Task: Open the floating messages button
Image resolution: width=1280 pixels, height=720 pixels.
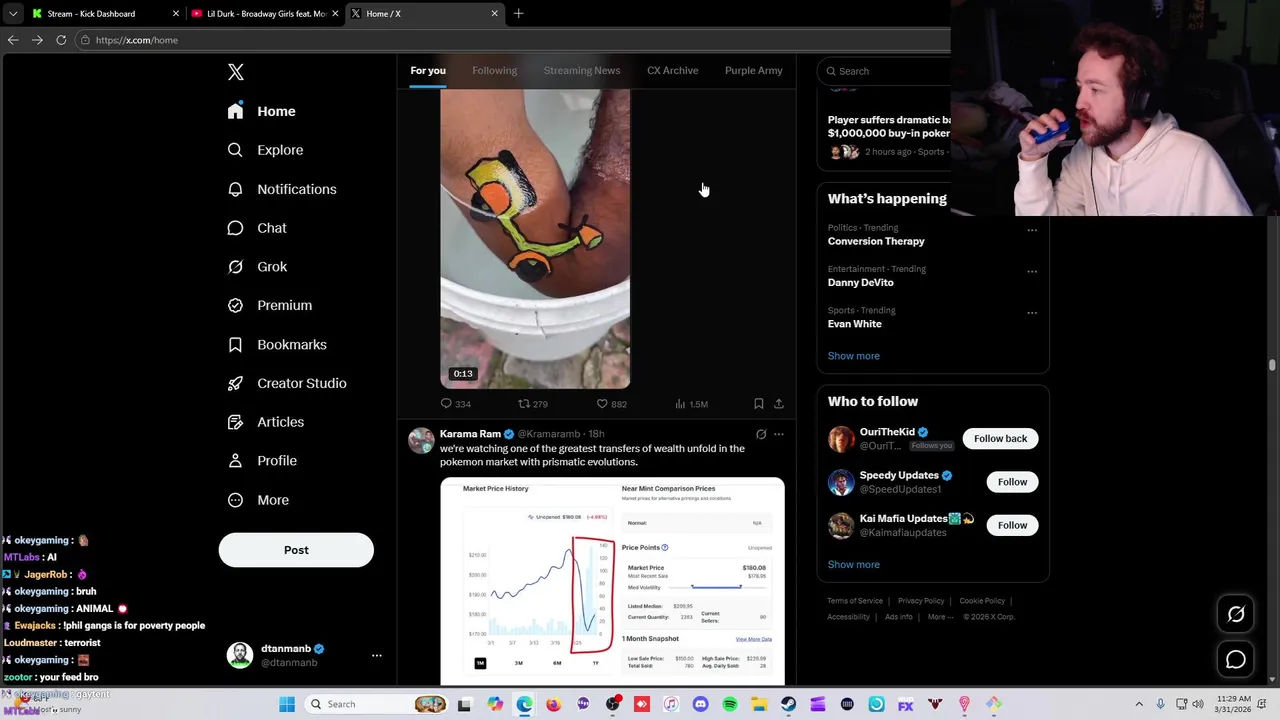Action: pyautogui.click(x=1236, y=659)
